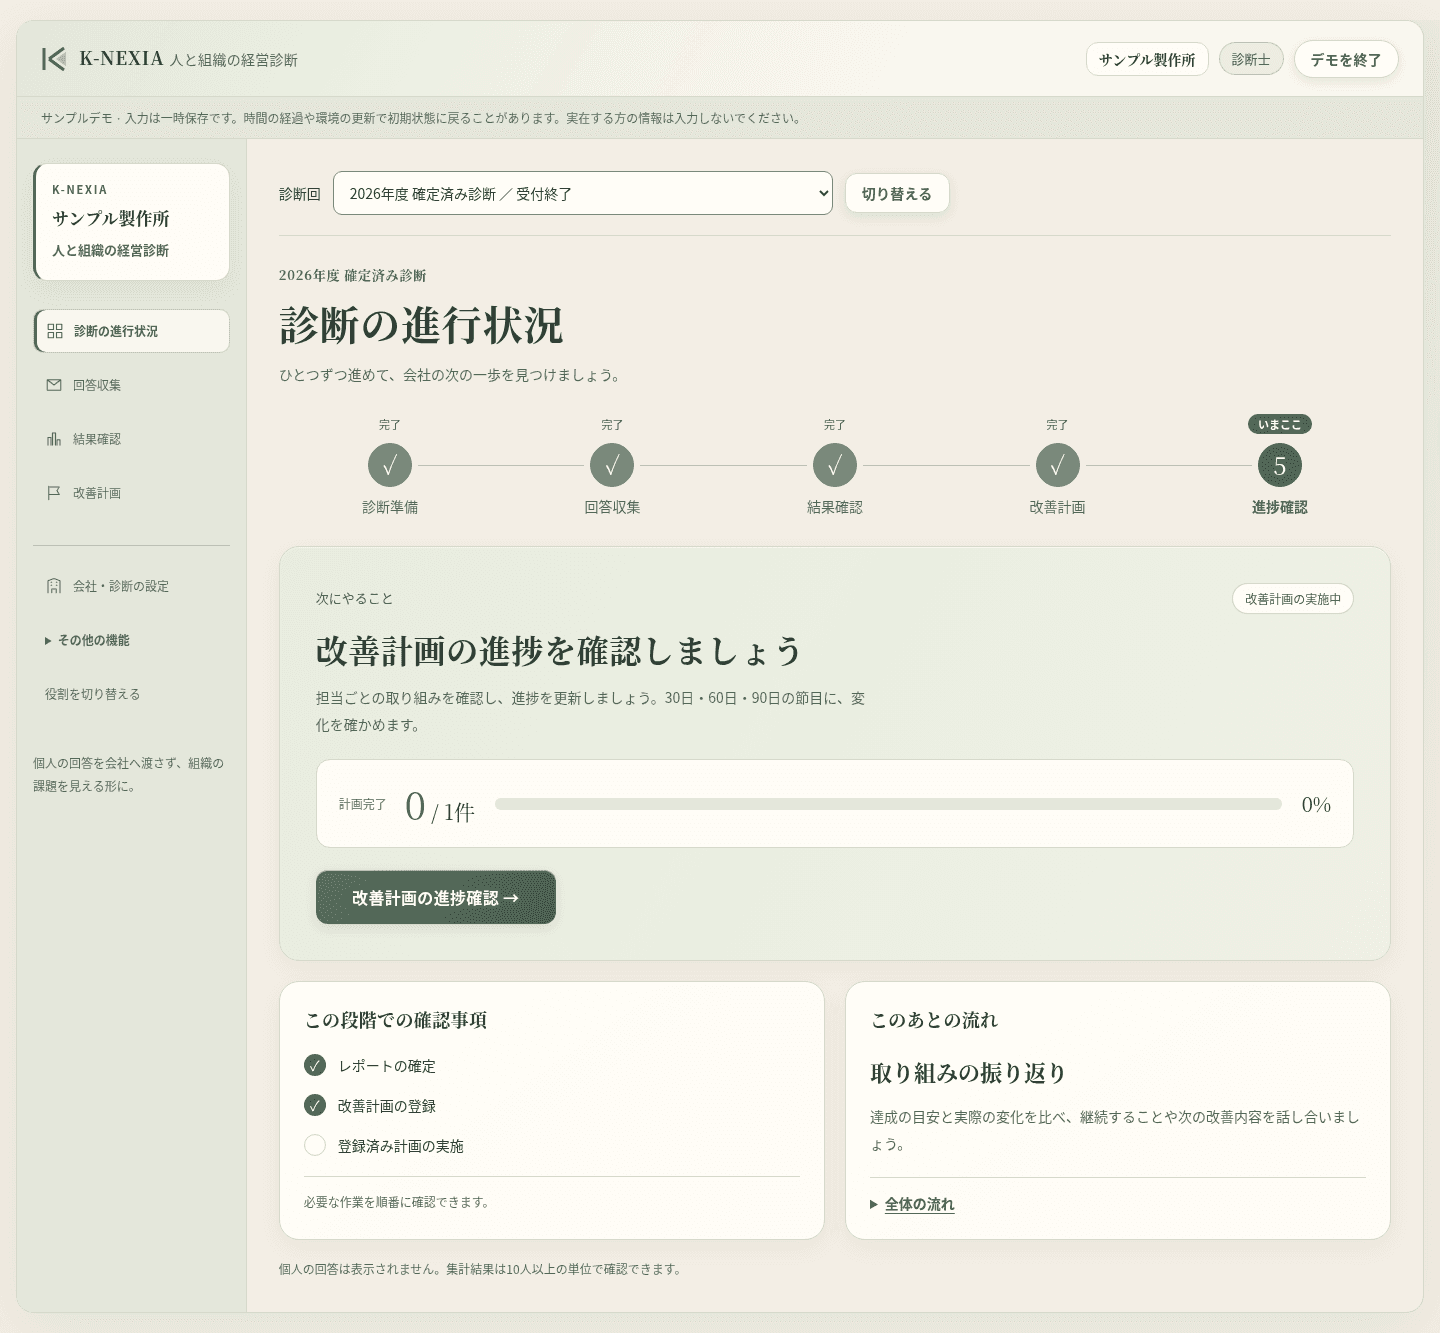The width and height of the screenshot is (1440, 1333).
Task: Select 結果確認 in the sidebar
Action: click(132, 439)
